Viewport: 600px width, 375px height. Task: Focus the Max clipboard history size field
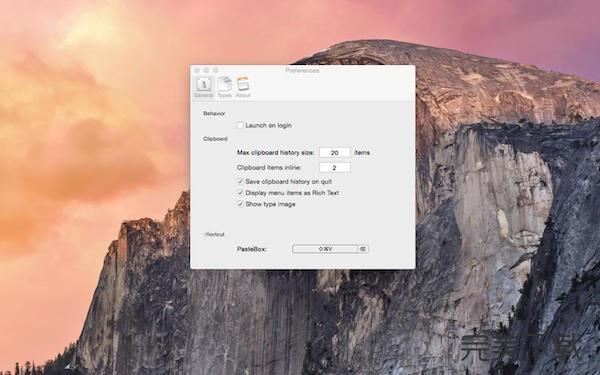click(x=335, y=152)
